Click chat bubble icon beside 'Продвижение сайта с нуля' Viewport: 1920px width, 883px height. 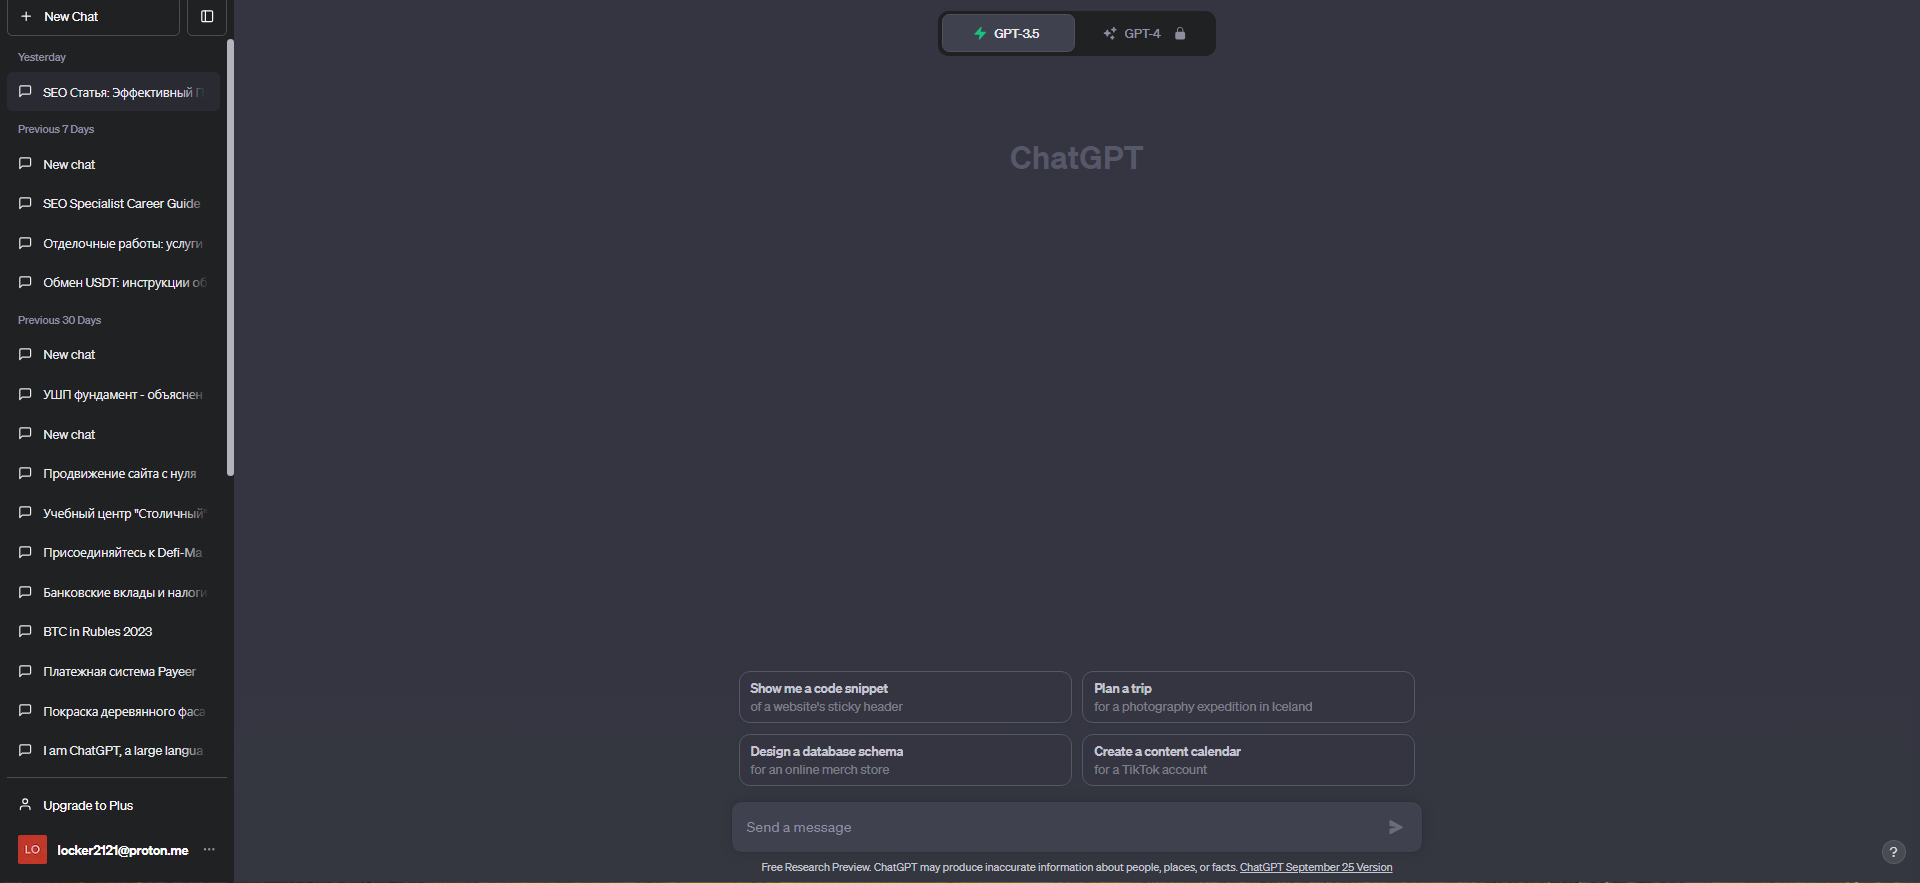point(25,473)
